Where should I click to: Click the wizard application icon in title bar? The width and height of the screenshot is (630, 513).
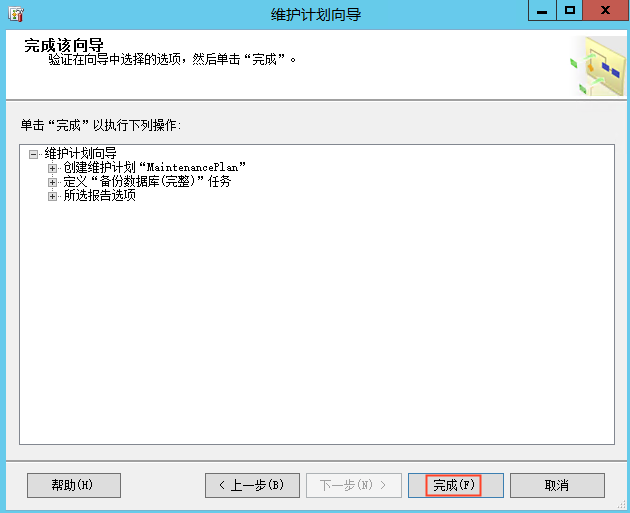pos(16,14)
